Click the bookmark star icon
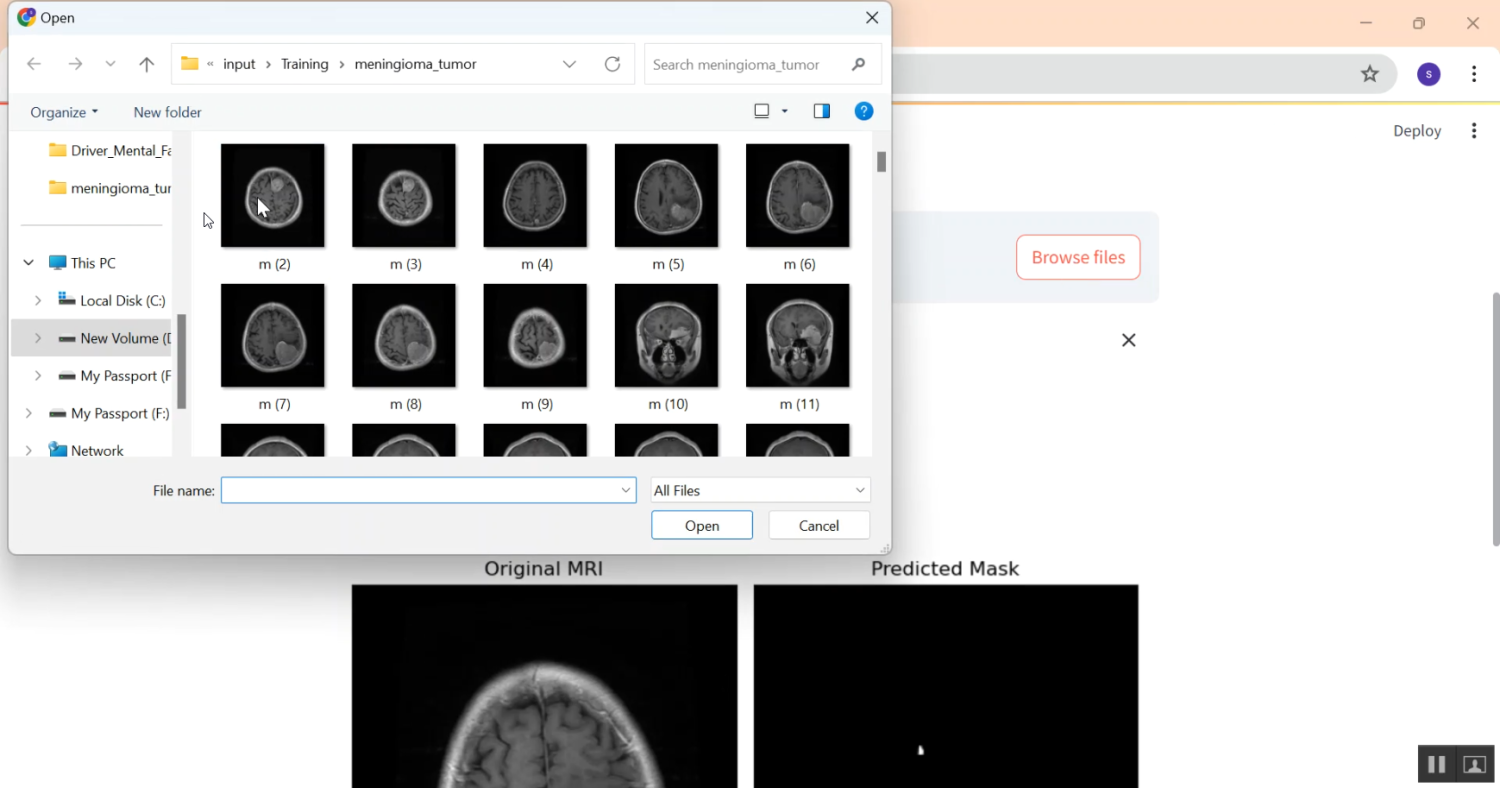Image resolution: width=1500 pixels, height=788 pixels. pos(1370,74)
